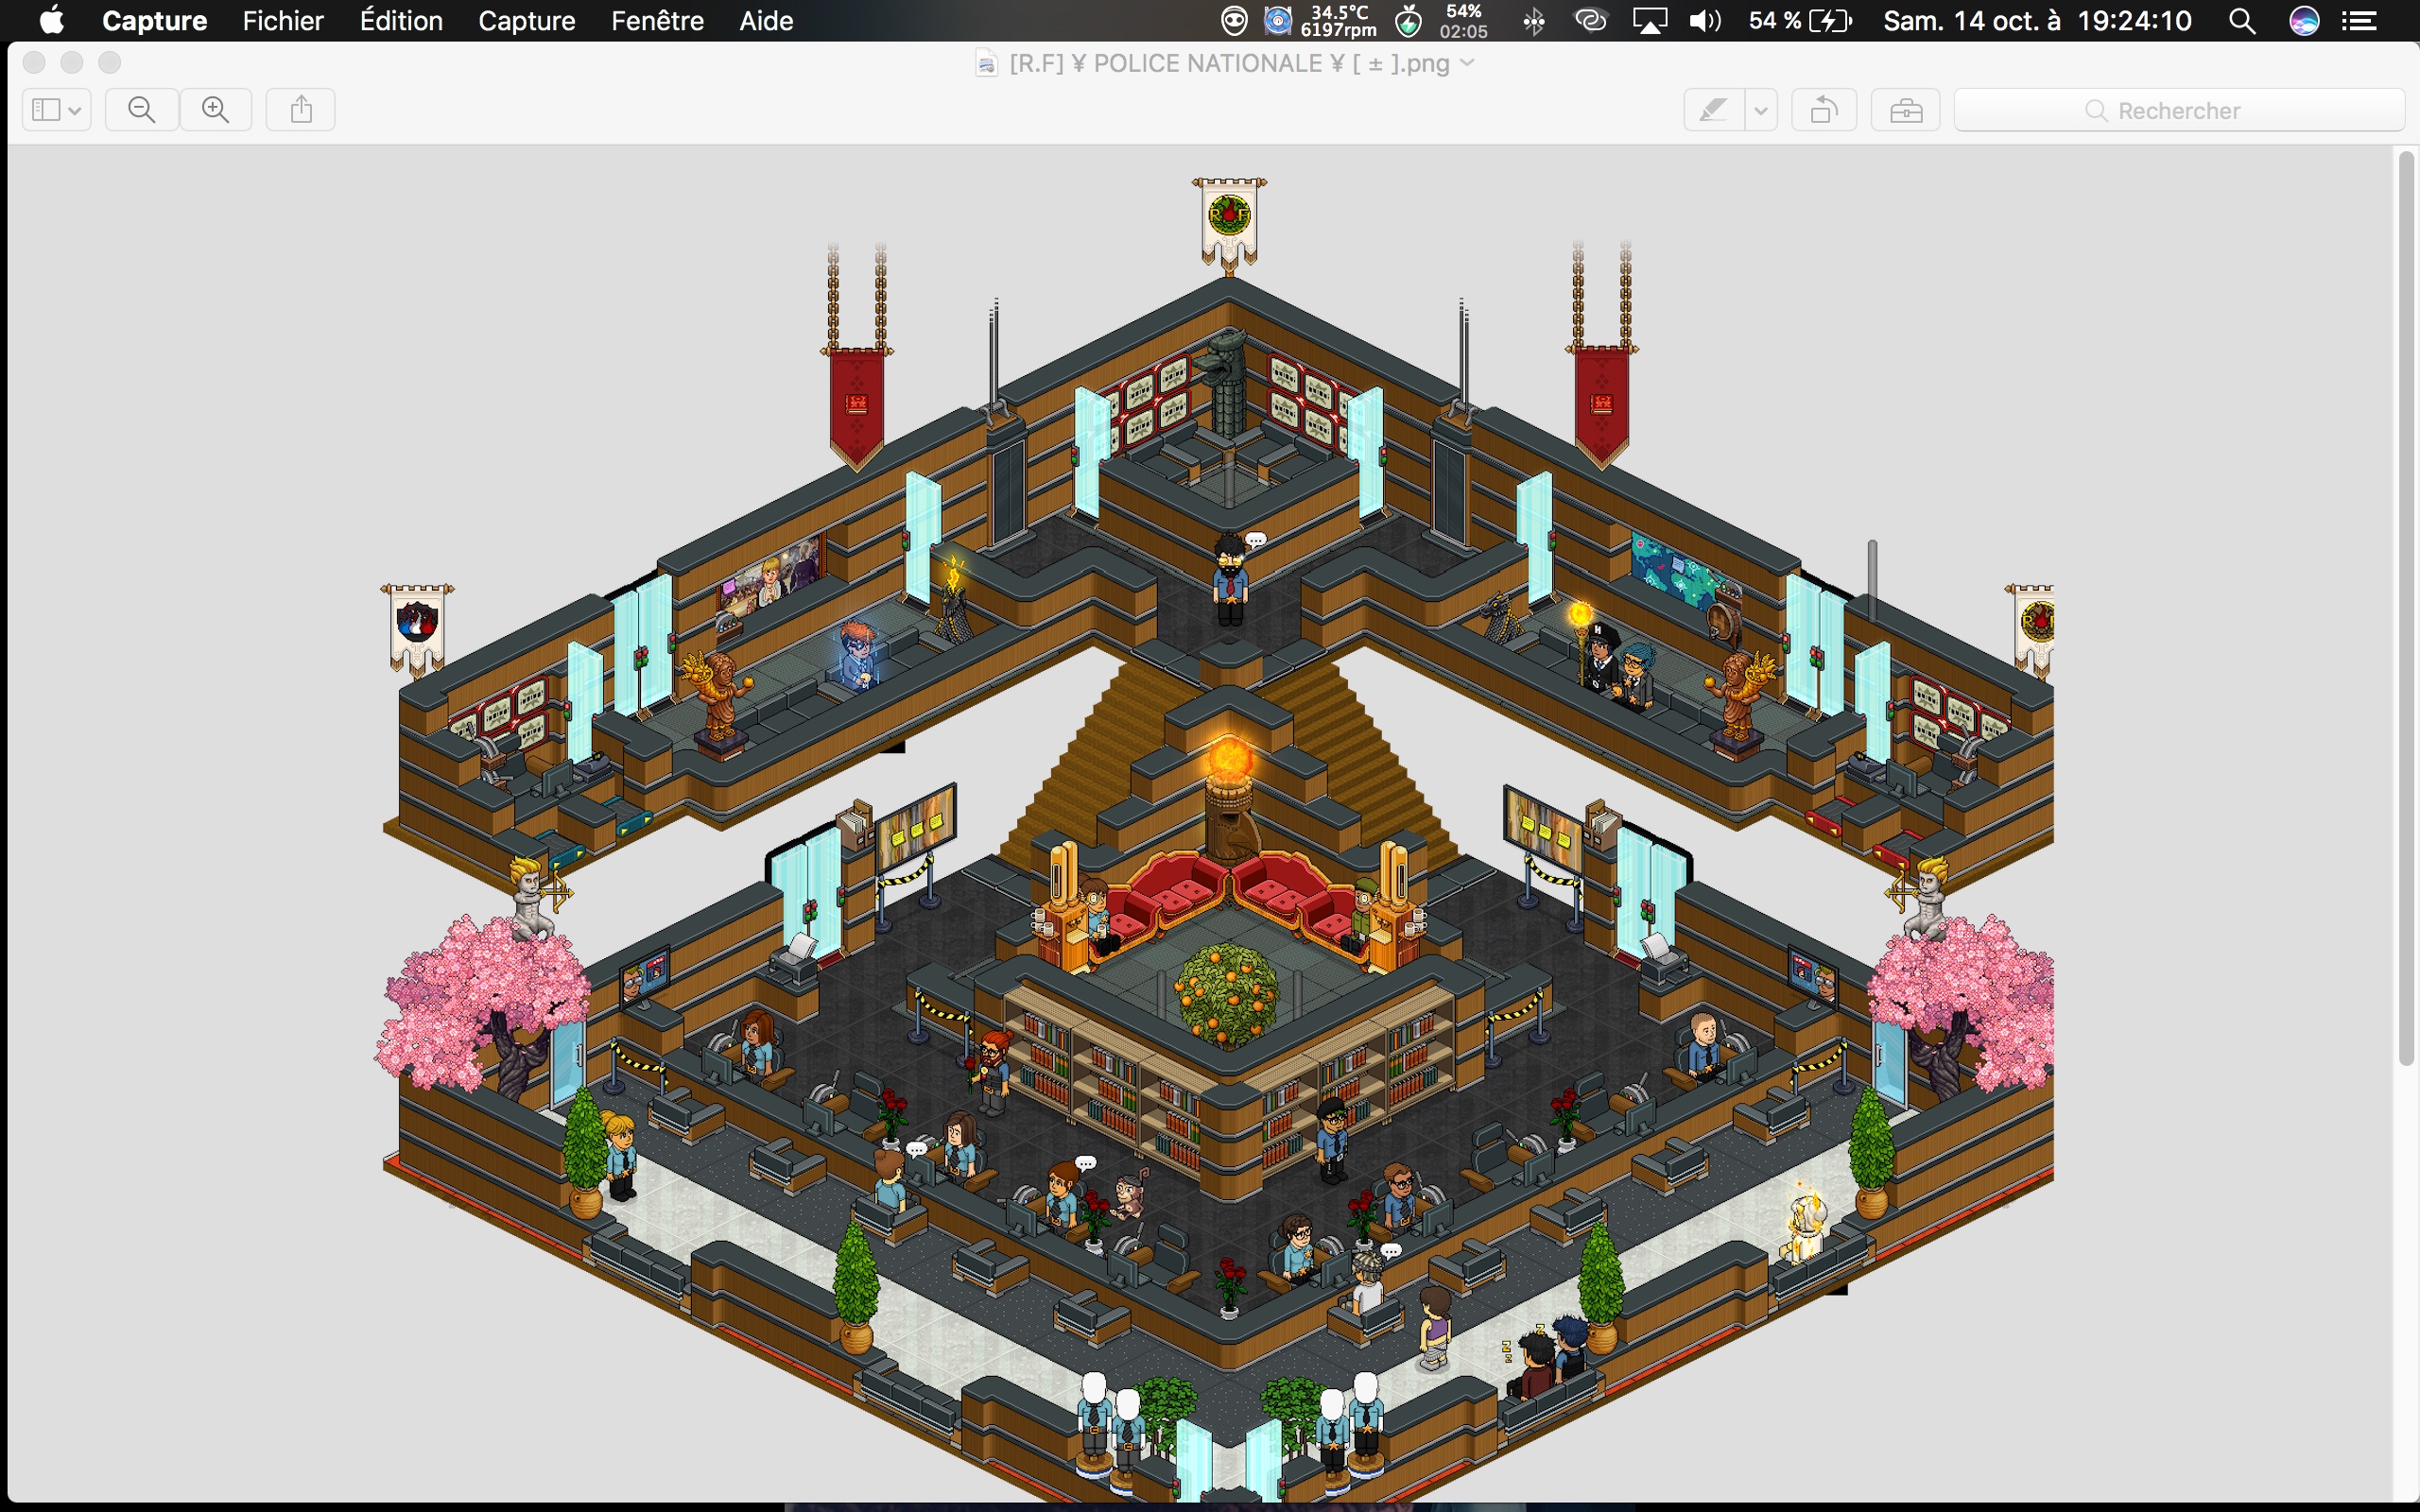Click the duplicate/copy icon in toolbar

pyautogui.click(x=1821, y=110)
